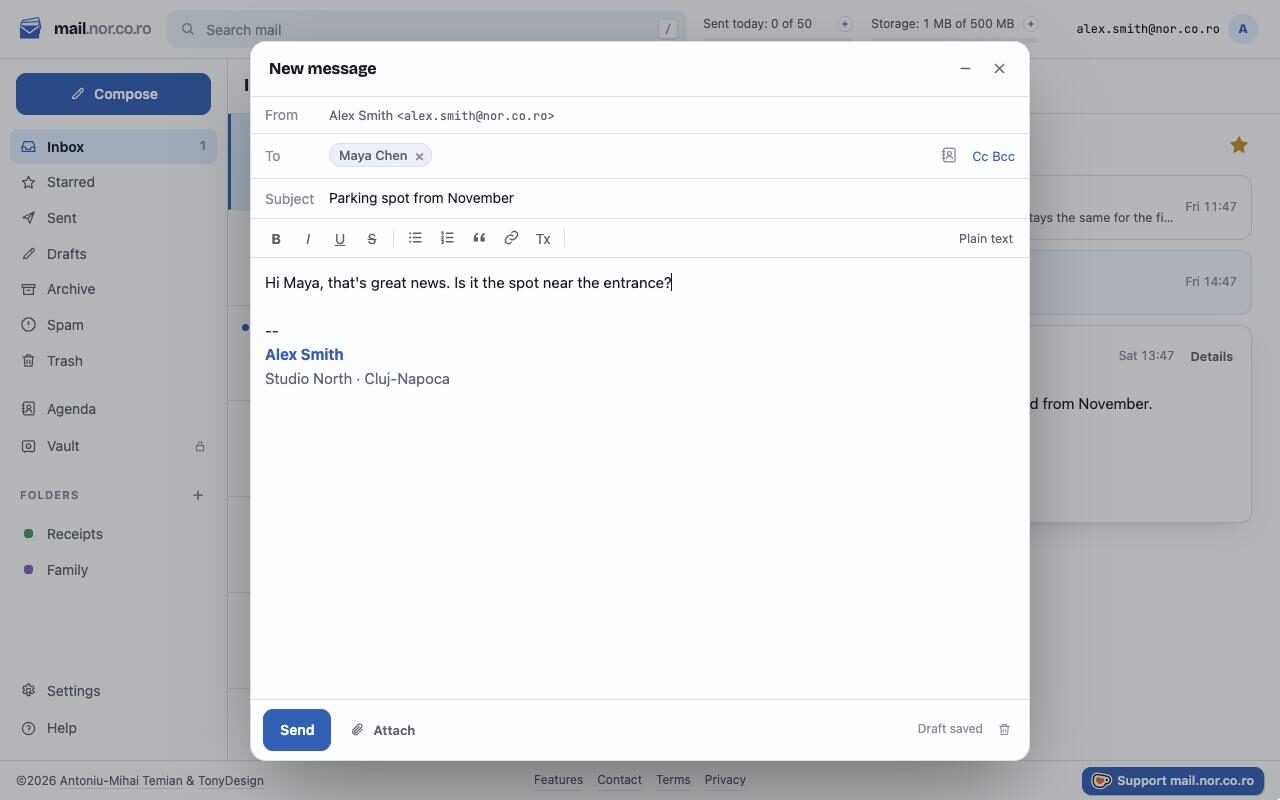Unstar the conversation with star icon

pos(1239,145)
